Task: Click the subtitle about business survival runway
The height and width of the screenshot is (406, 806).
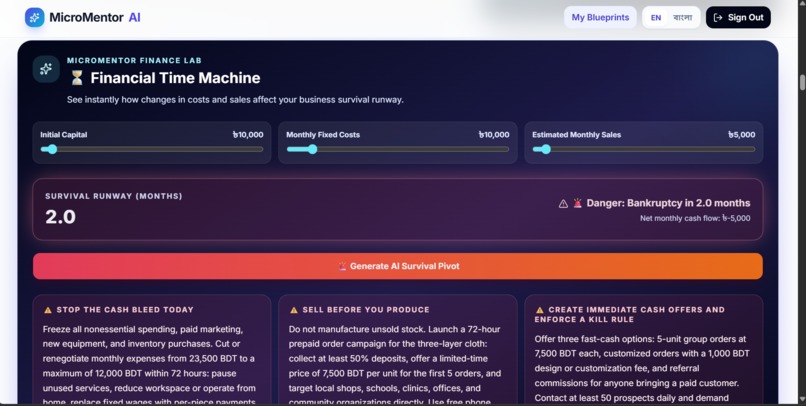Action: coord(235,100)
